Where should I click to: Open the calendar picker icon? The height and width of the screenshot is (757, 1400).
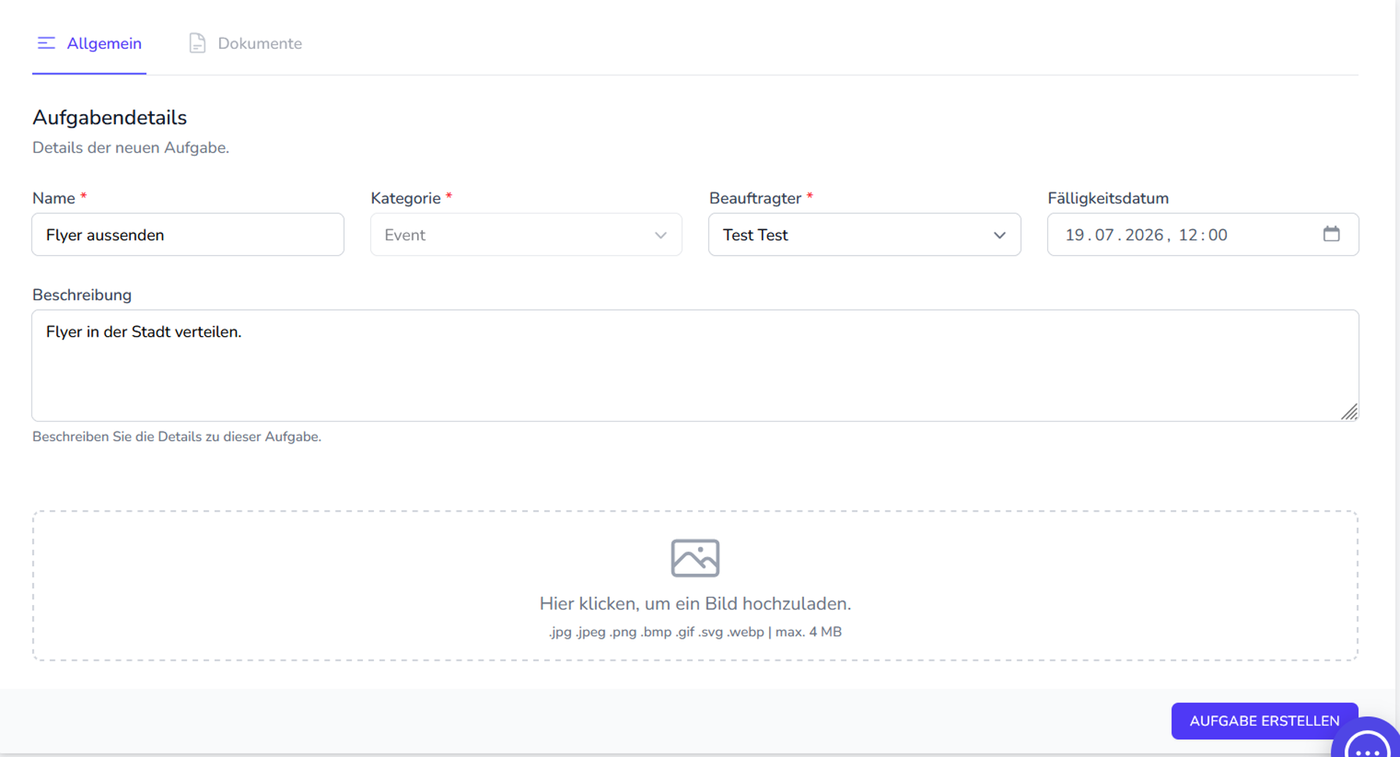pyautogui.click(x=1331, y=234)
